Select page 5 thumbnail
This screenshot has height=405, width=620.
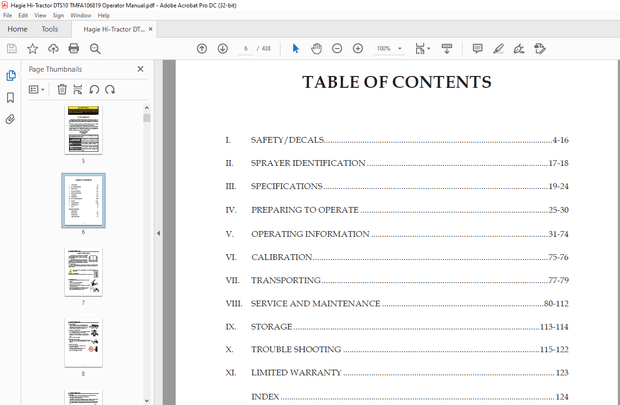pyautogui.click(x=83, y=130)
